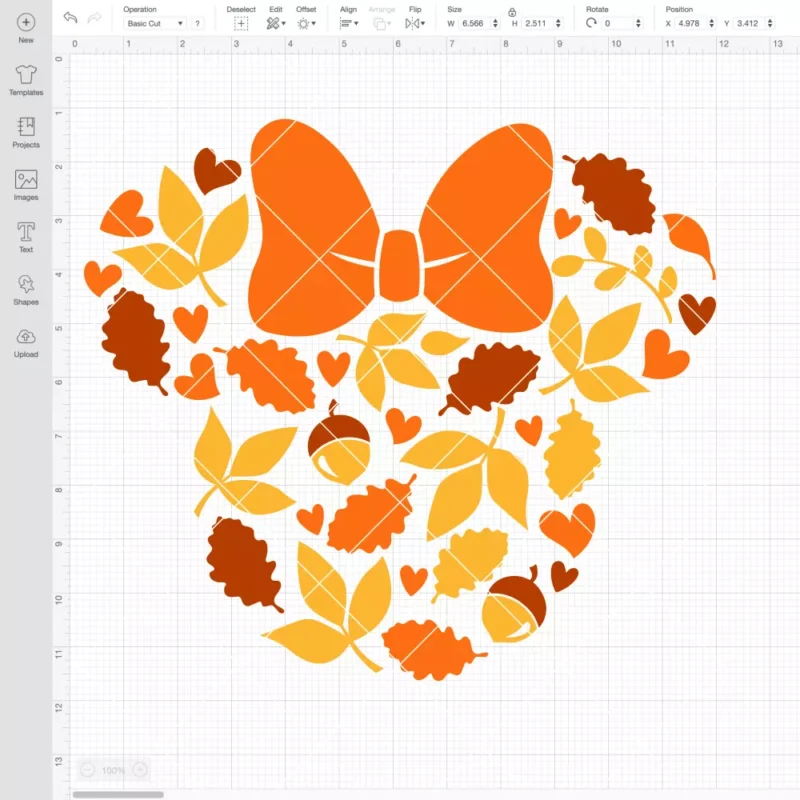Viewport: 800px width, 800px height.
Task: Click the Deselect icon
Action: (241, 23)
